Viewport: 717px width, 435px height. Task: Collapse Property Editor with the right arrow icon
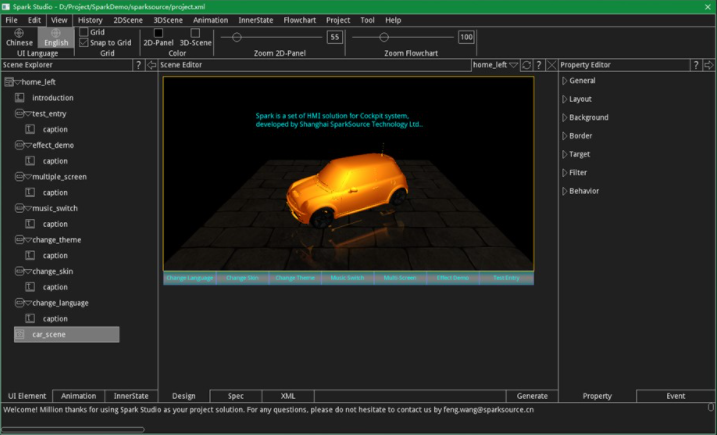tap(708, 65)
